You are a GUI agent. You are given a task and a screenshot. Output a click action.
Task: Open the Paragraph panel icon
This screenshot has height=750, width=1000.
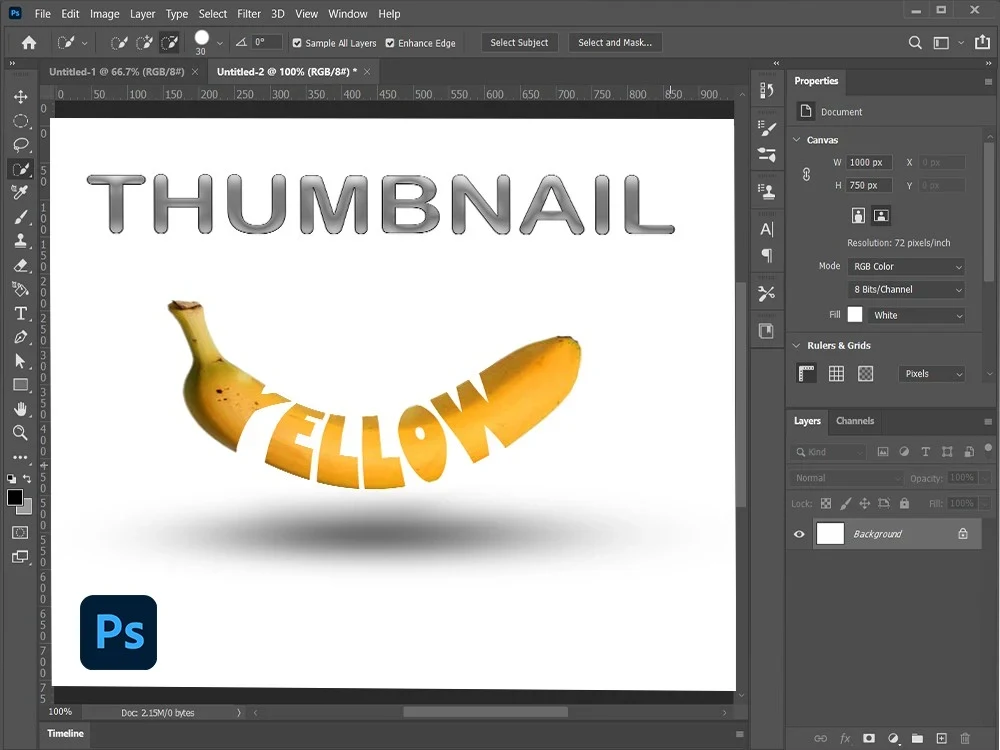[x=766, y=256]
